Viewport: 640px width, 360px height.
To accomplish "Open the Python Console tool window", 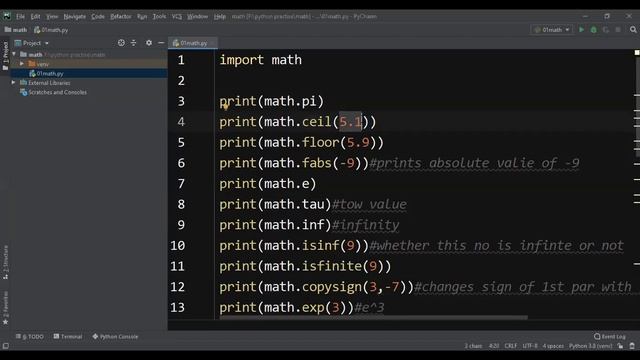I will coord(115,337).
